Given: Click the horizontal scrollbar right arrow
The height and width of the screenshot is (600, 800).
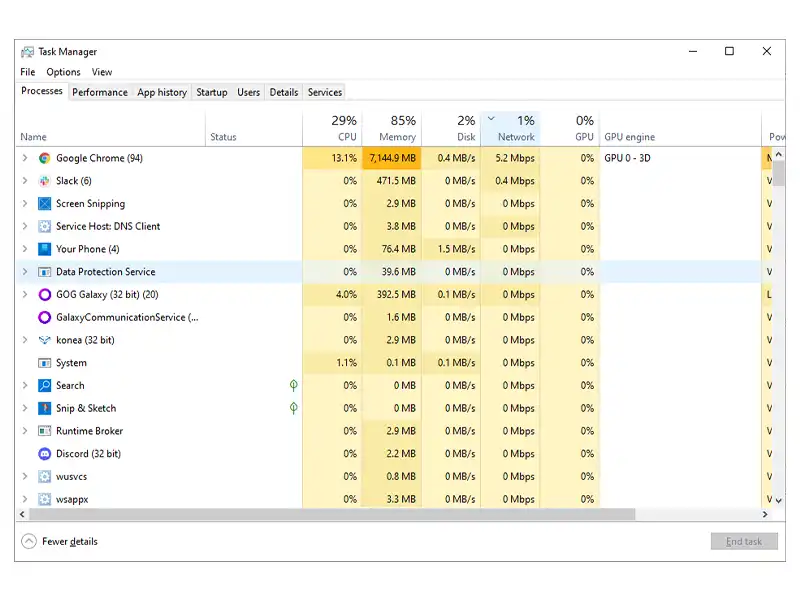Looking at the screenshot, I should click(765, 514).
